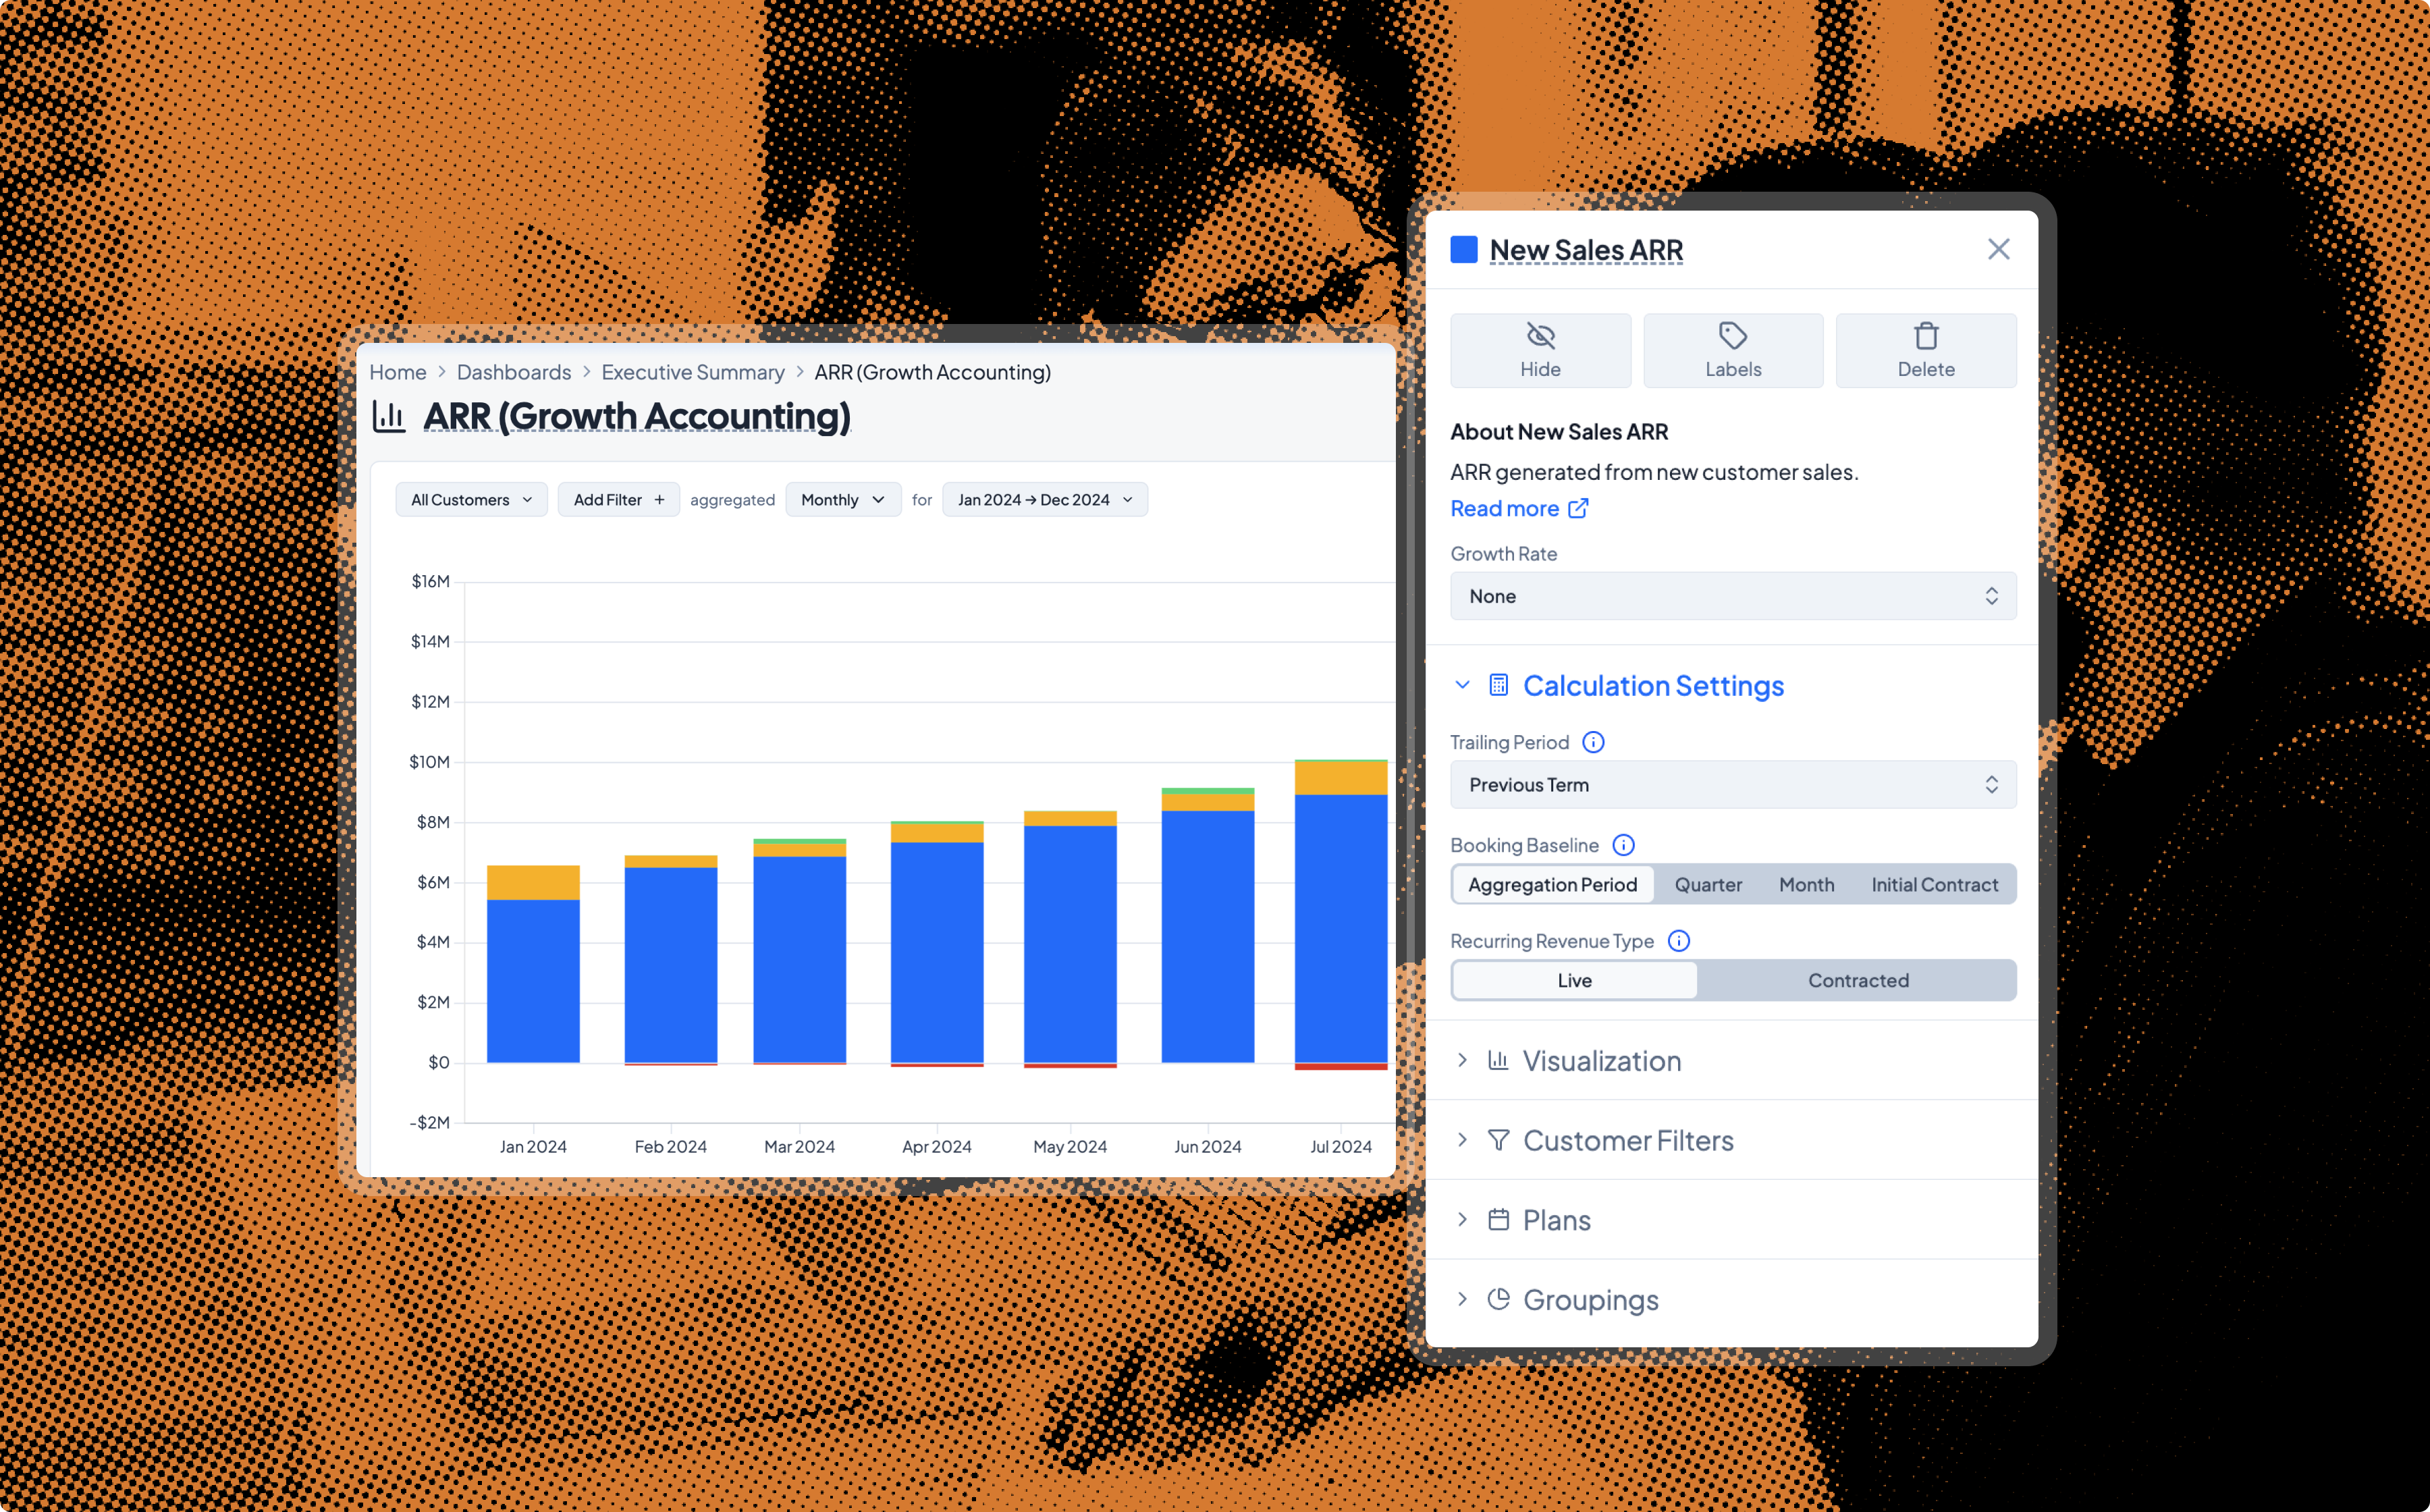Click the blue New Sales ARR color swatch
This screenshot has height=1512, width=2430.
pos(1463,249)
